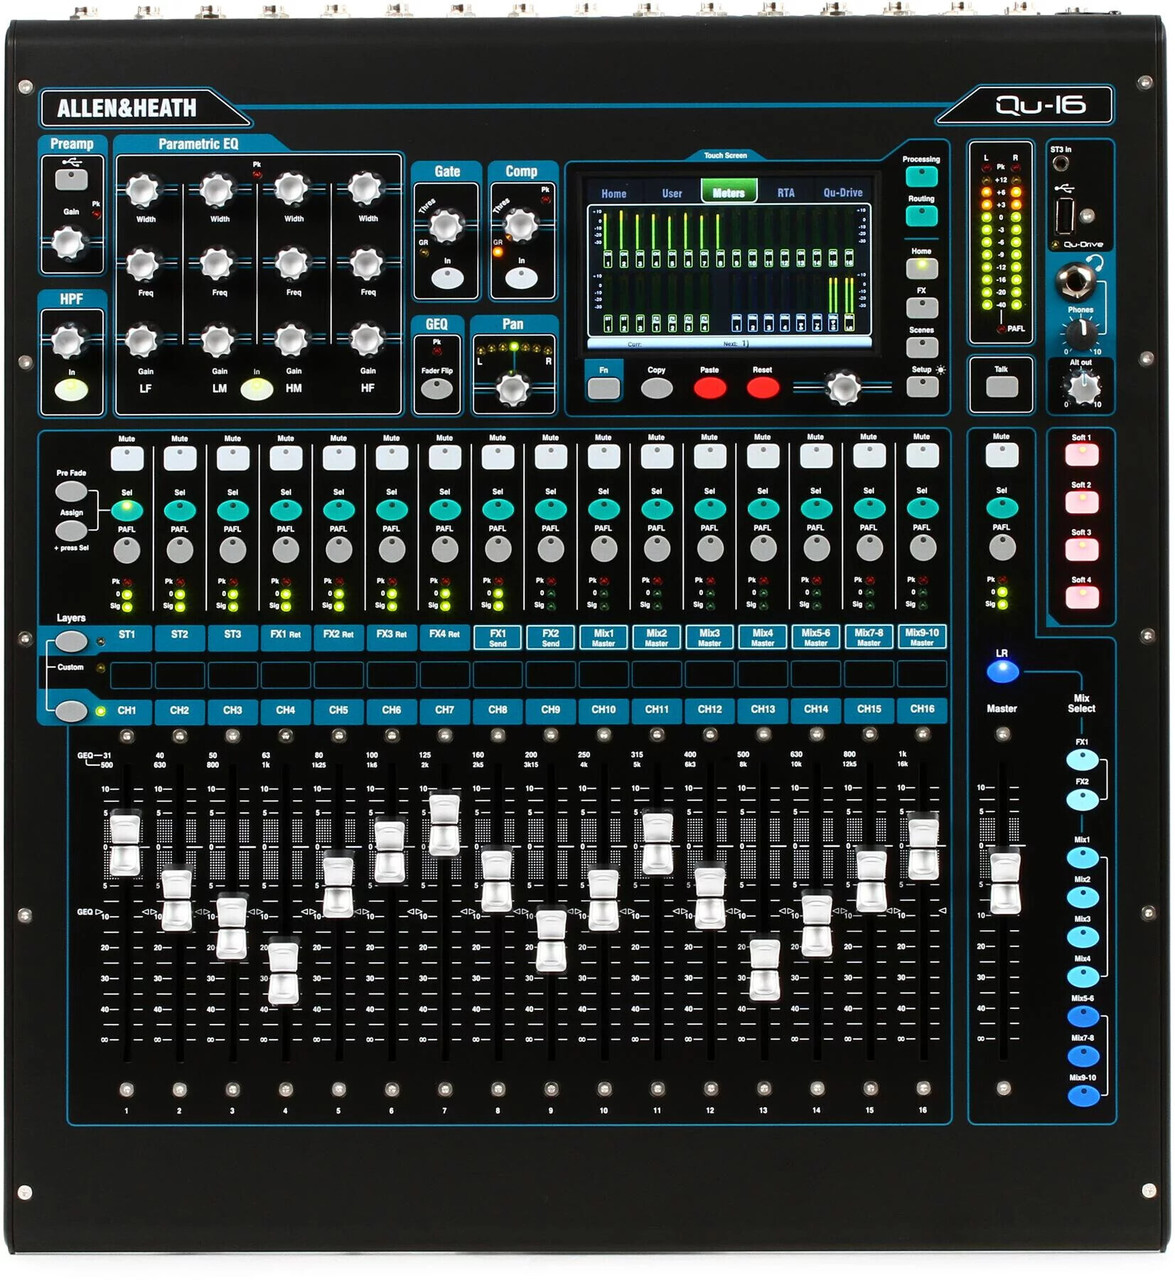The width and height of the screenshot is (1175, 1280).
Task: Touch the Pan knob
Action: [x=512, y=390]
